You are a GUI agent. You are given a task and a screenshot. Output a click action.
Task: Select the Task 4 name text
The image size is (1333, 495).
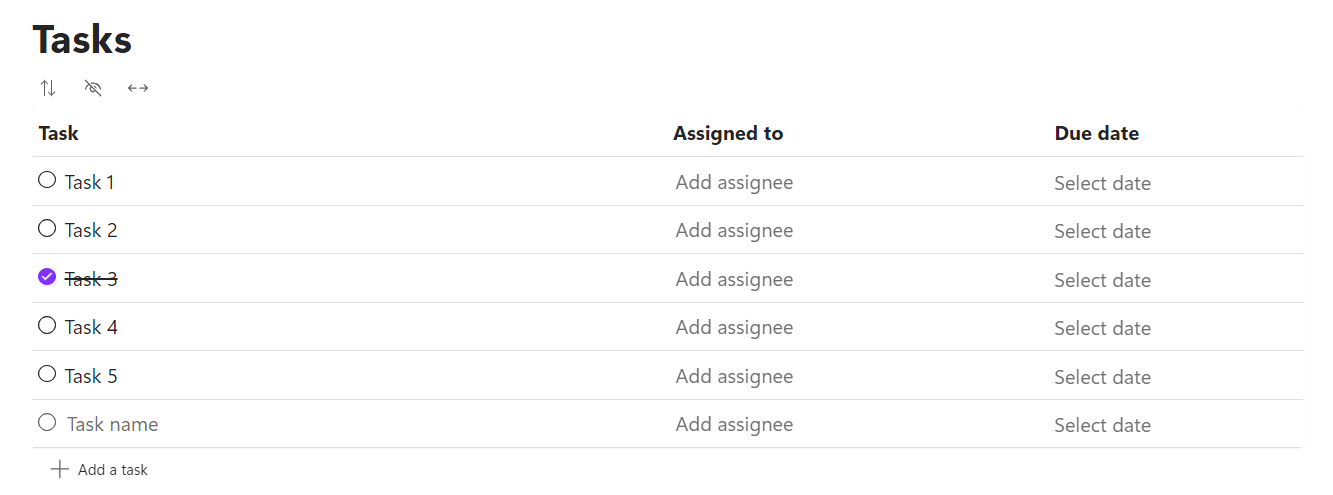(x=91, y=327)
